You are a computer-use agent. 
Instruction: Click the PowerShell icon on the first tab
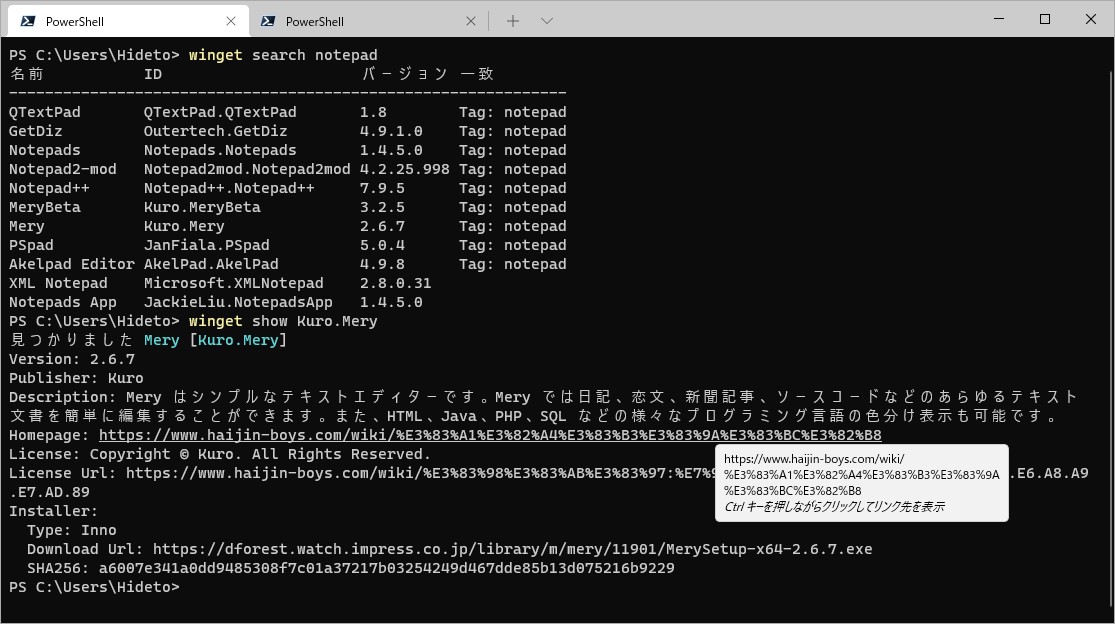[27, 20]
